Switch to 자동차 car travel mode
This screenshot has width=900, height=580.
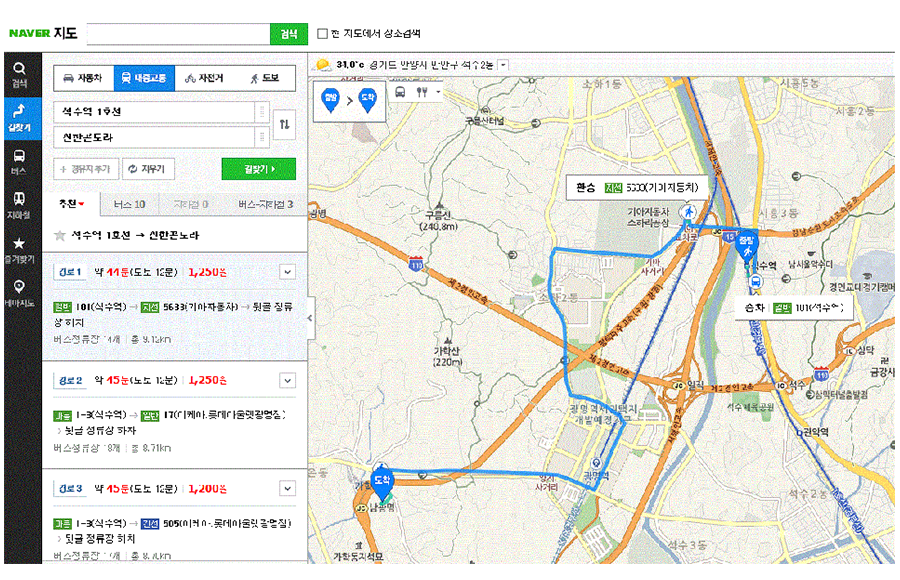click(x=84, y=78)
